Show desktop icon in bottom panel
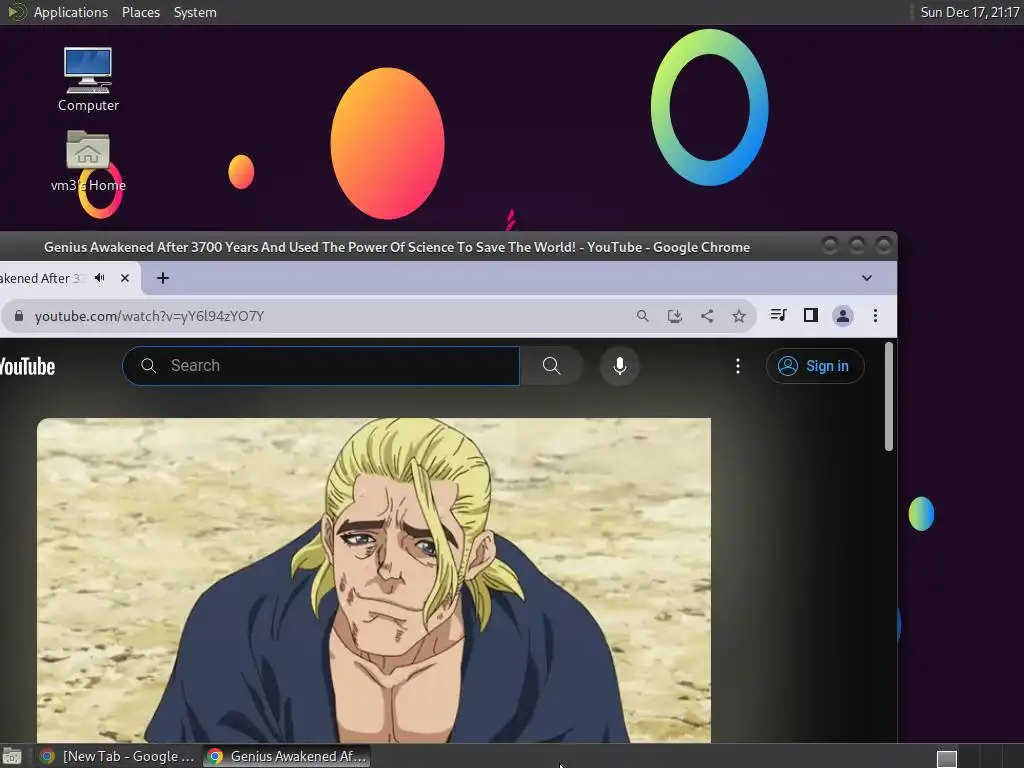The width and height of the screenshot is (1024, 768). coord(12,757)
